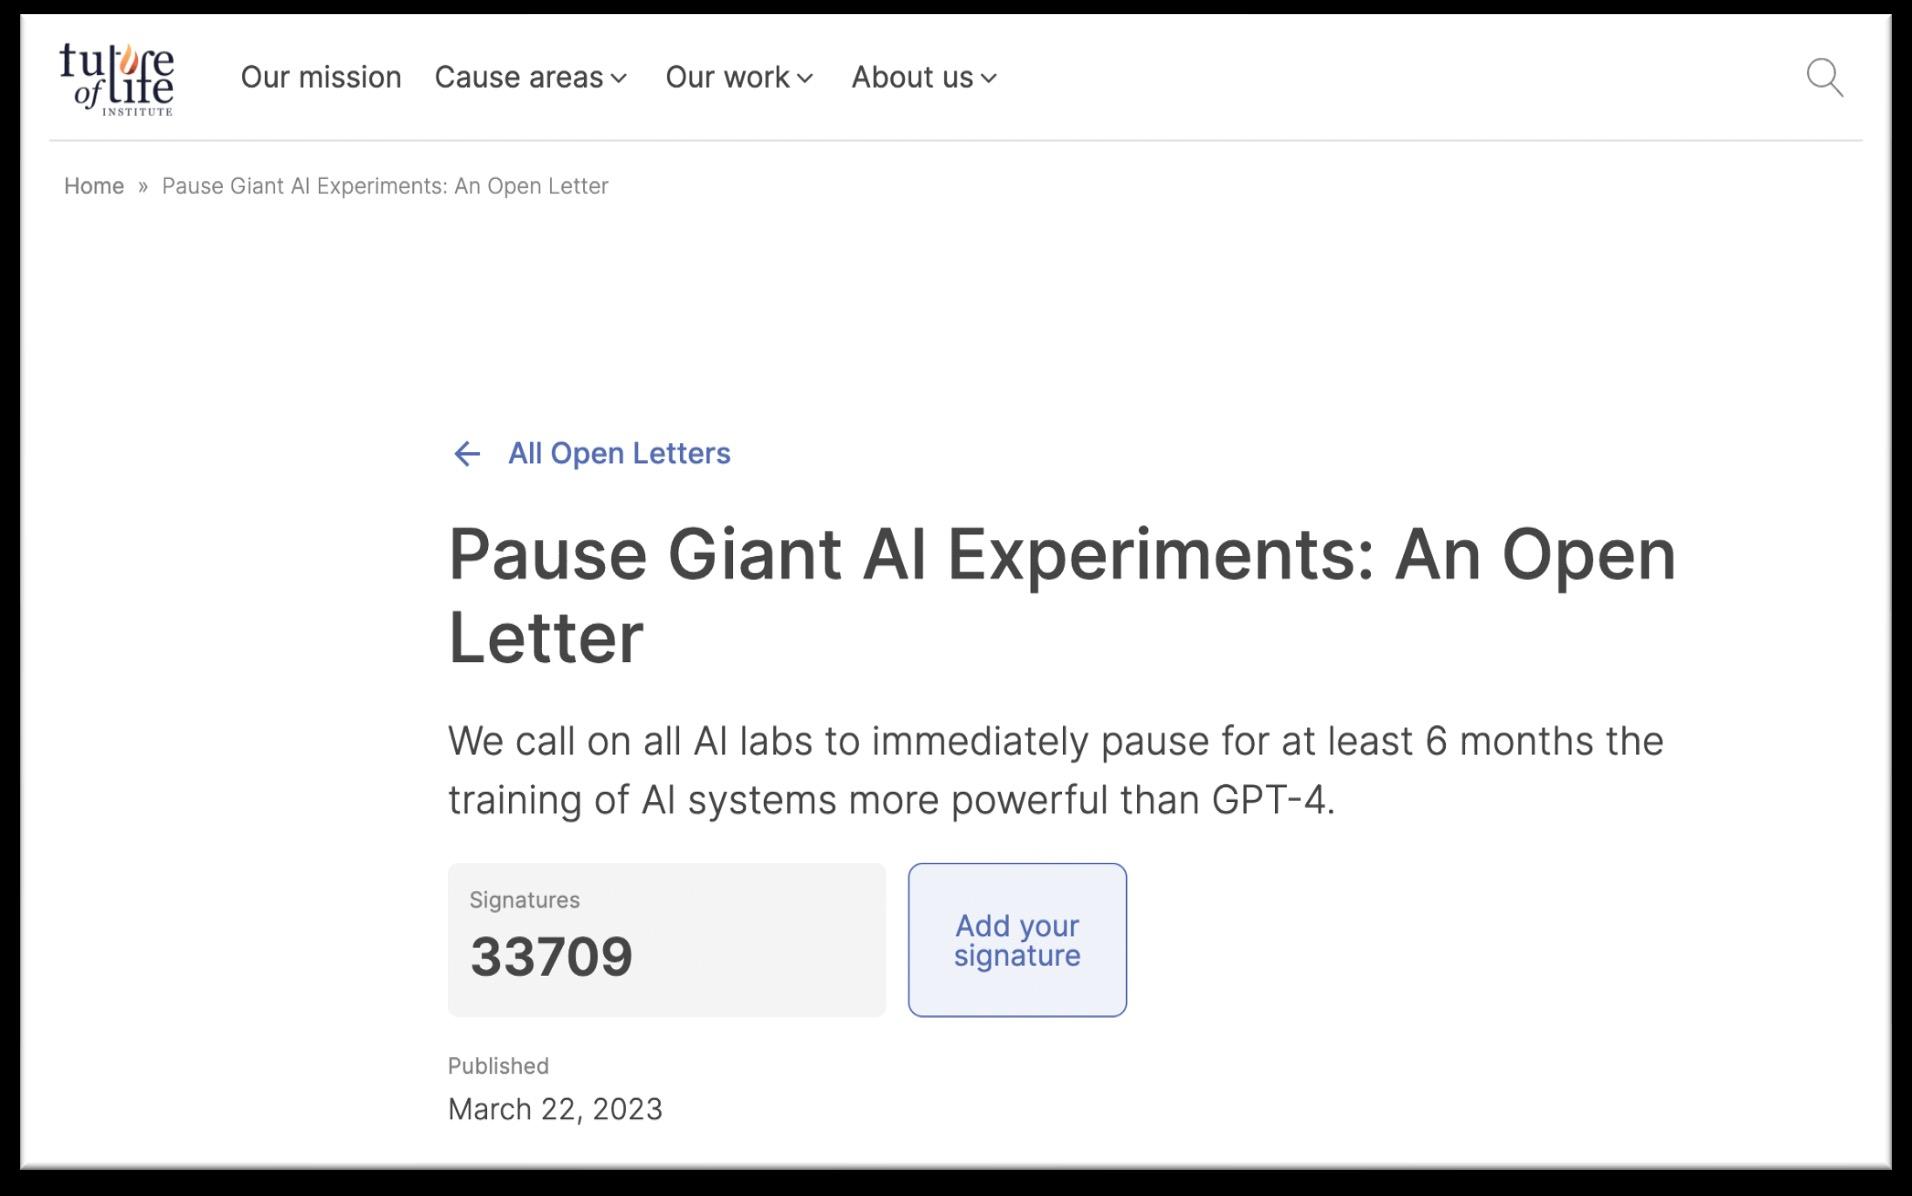Click the published date March 22, 2023
The height and width of the screenshot is (1196, 1912).
pos(555,1109)
